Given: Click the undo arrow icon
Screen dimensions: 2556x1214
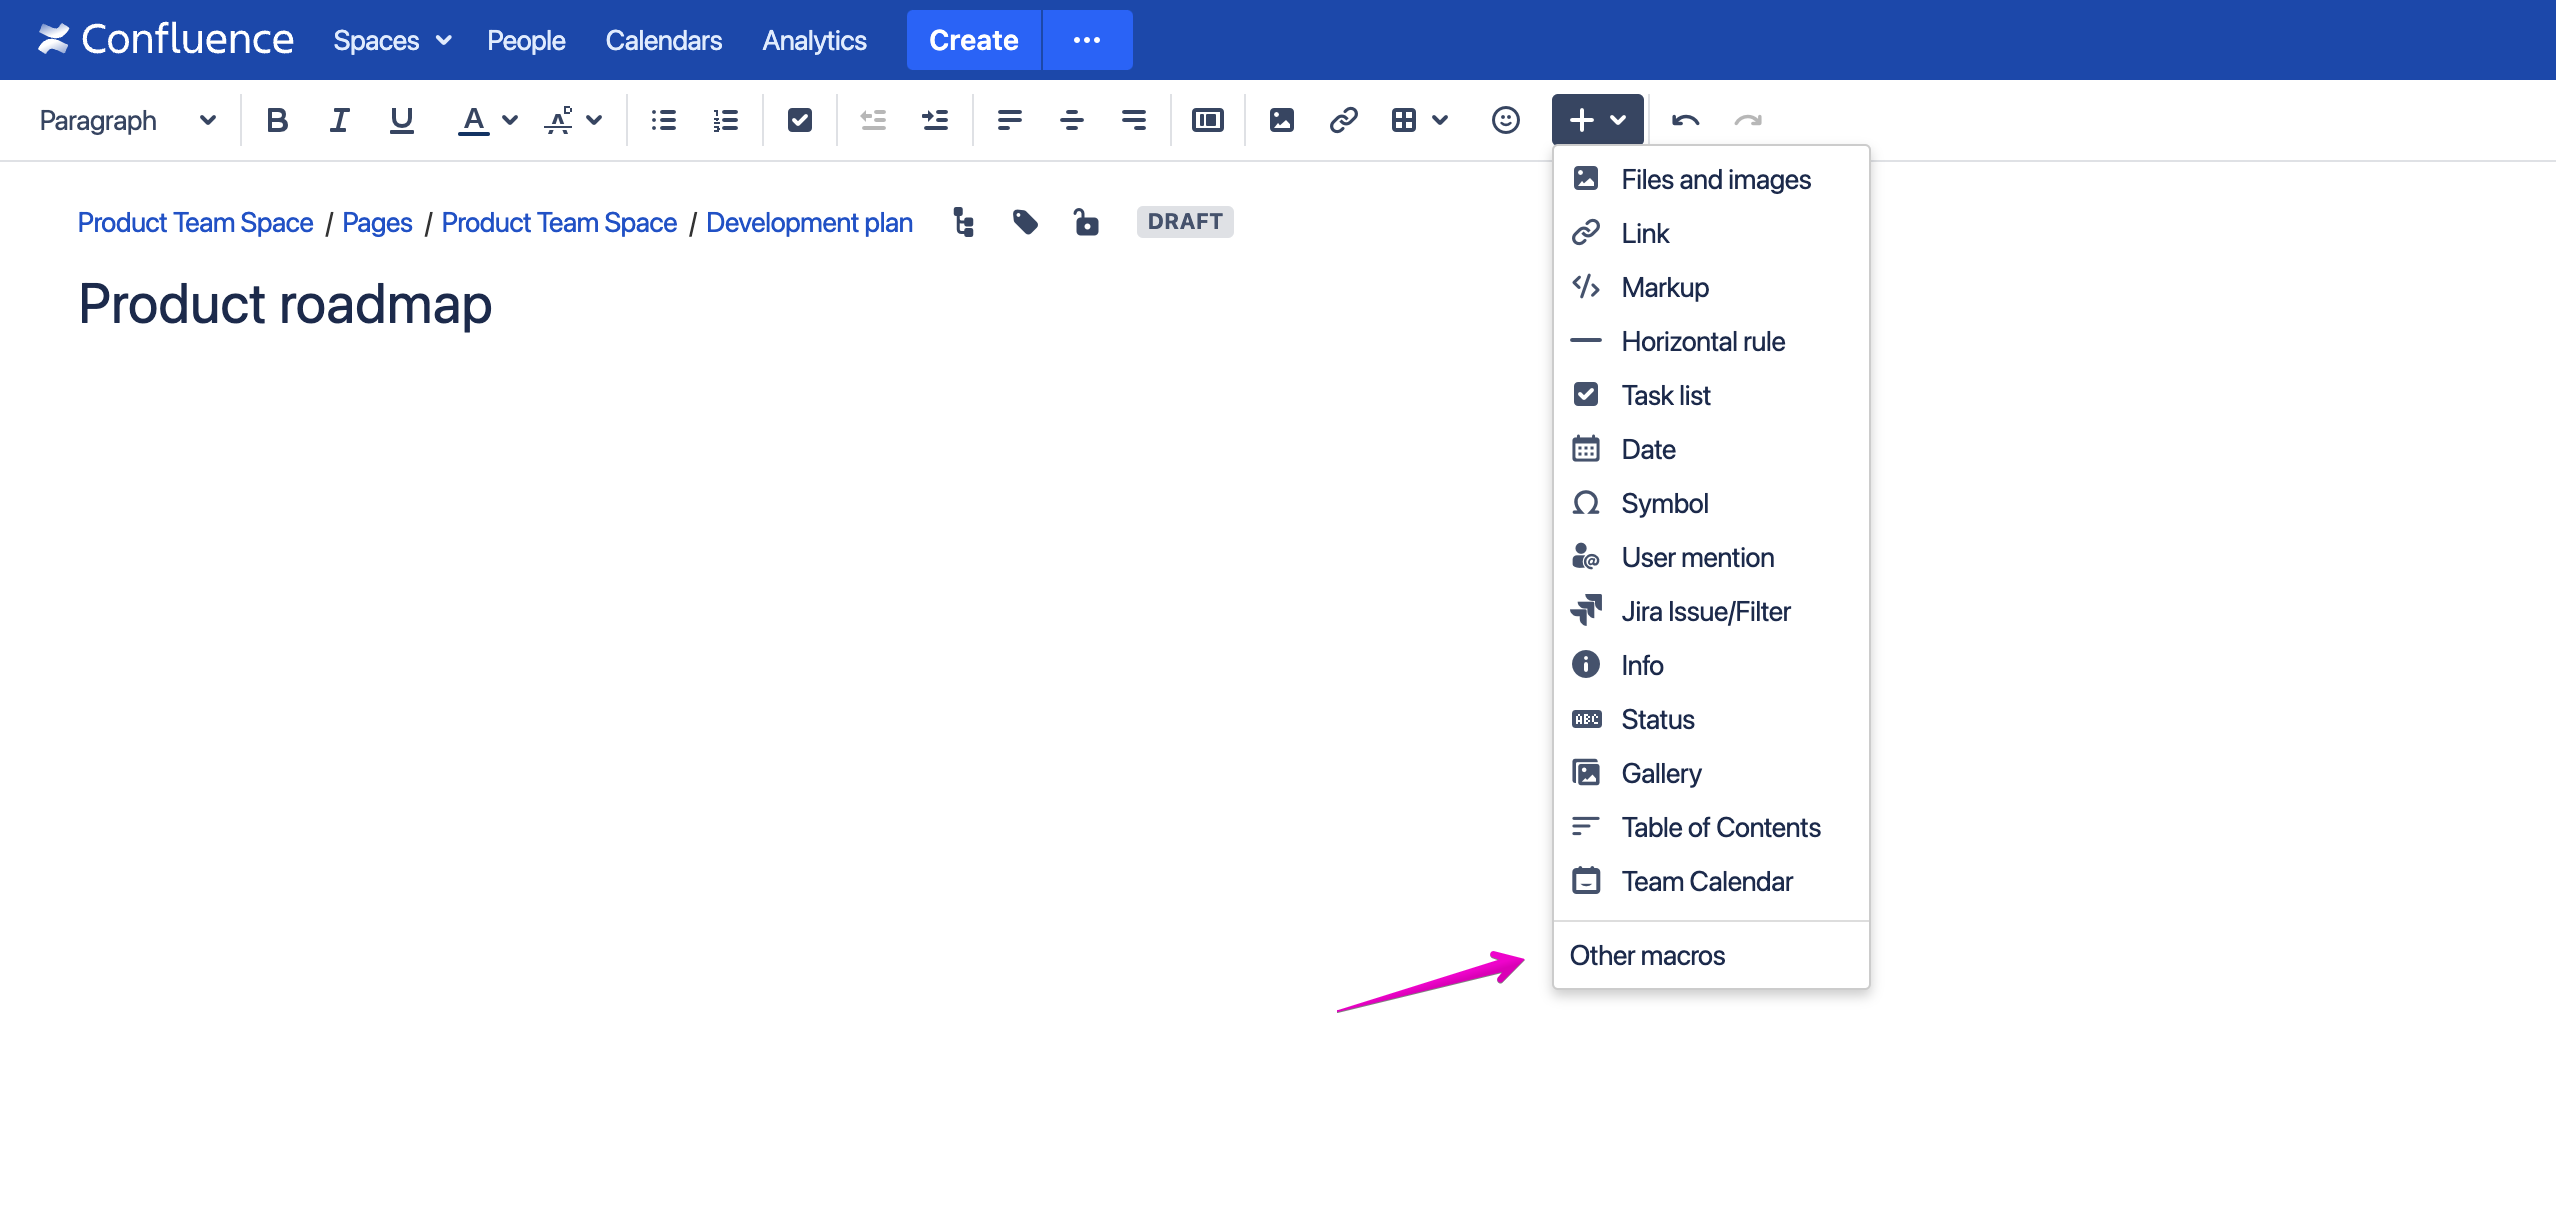Looking at the screenshot, I should (1685, 121).
